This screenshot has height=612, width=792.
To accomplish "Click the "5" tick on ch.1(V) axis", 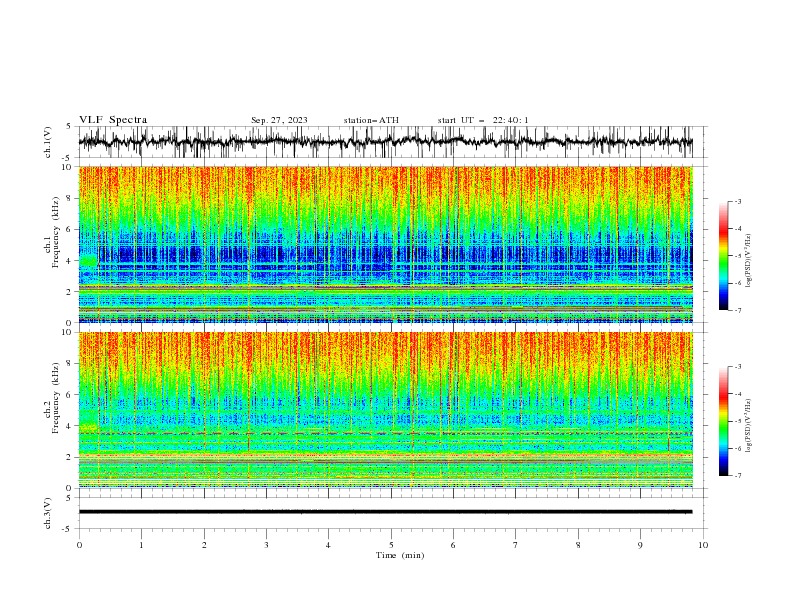I will coord(69,127).
